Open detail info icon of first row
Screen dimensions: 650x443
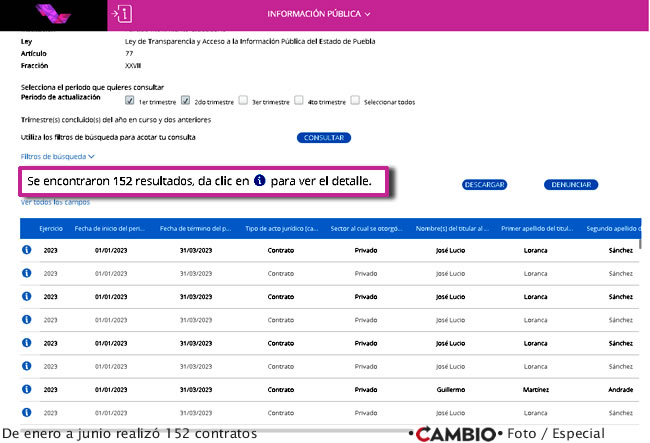pos(27,250)
